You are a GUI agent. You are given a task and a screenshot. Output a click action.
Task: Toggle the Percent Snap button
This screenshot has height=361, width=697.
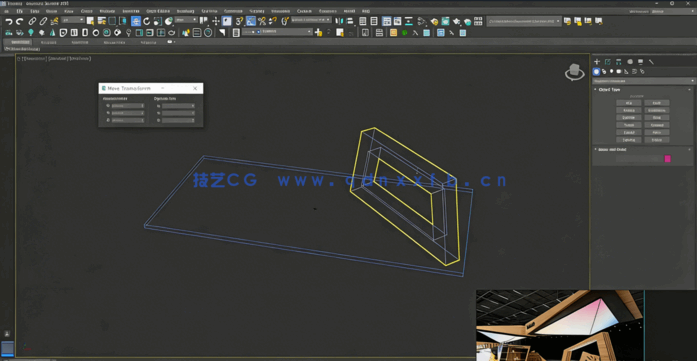[x=262, y=21]
